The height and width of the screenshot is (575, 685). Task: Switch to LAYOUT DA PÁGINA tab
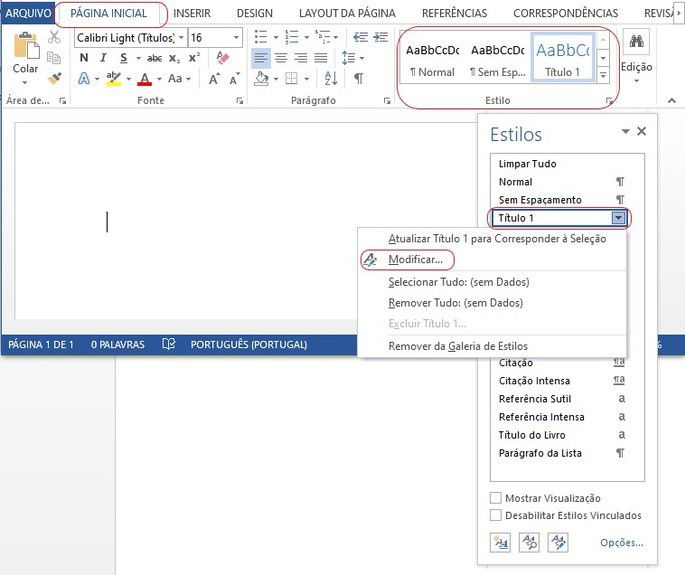[x=347, y=13]
